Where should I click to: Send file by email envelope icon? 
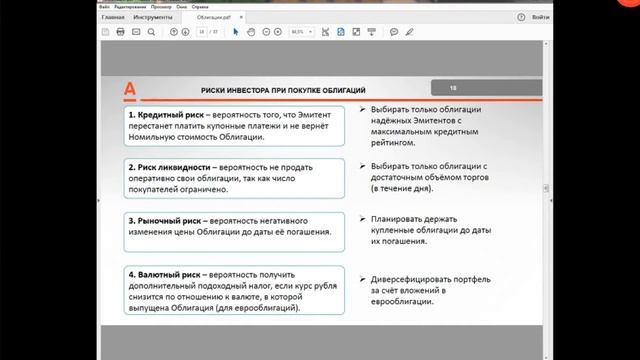click(x=136, y=32)
